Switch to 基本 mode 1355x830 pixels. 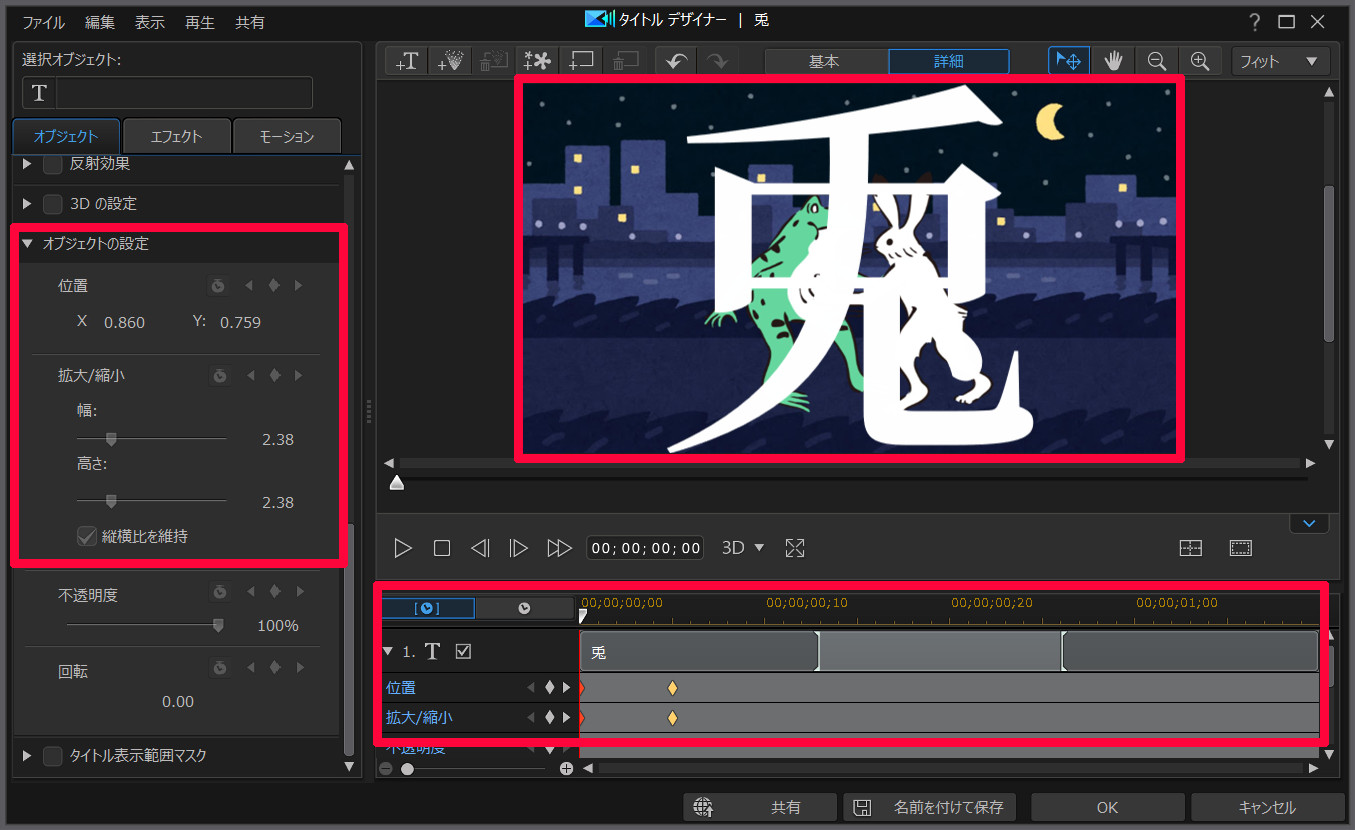point(825,61)
